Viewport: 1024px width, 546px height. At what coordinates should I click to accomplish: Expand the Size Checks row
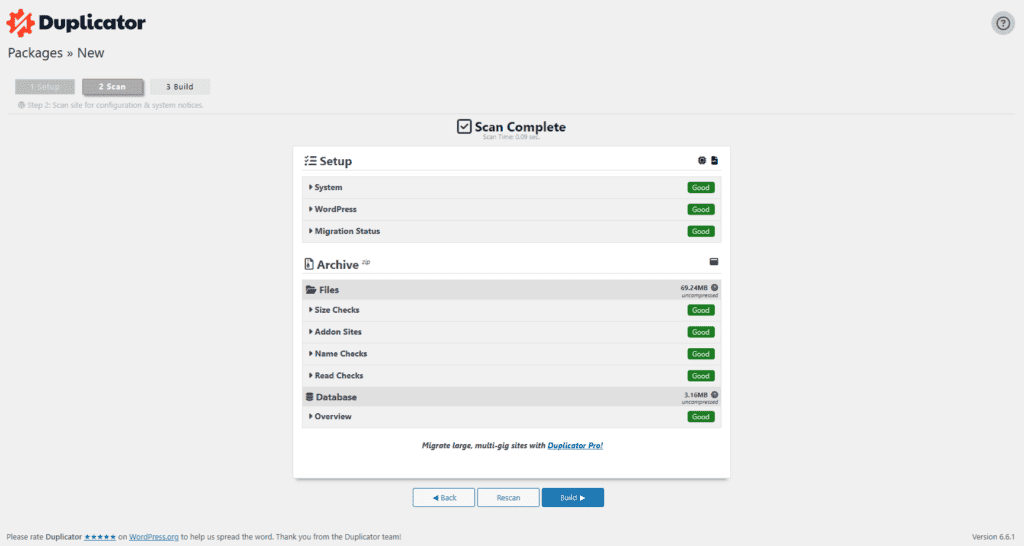point(511,310)
